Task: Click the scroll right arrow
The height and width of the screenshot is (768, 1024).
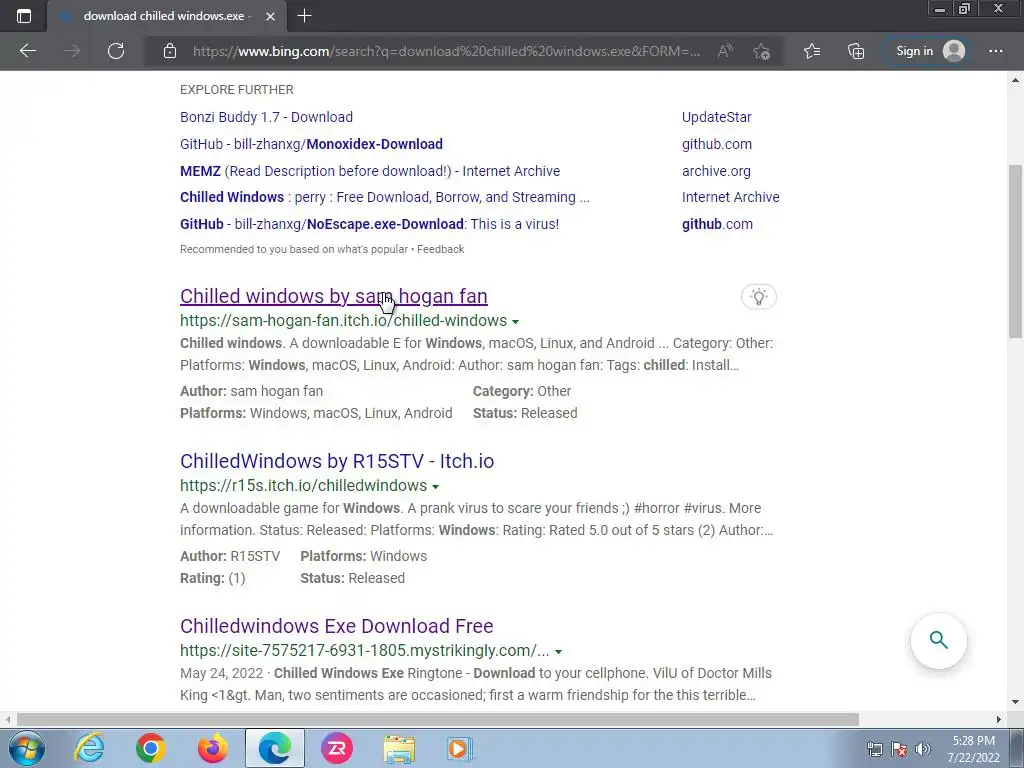Action: point(999,719)
